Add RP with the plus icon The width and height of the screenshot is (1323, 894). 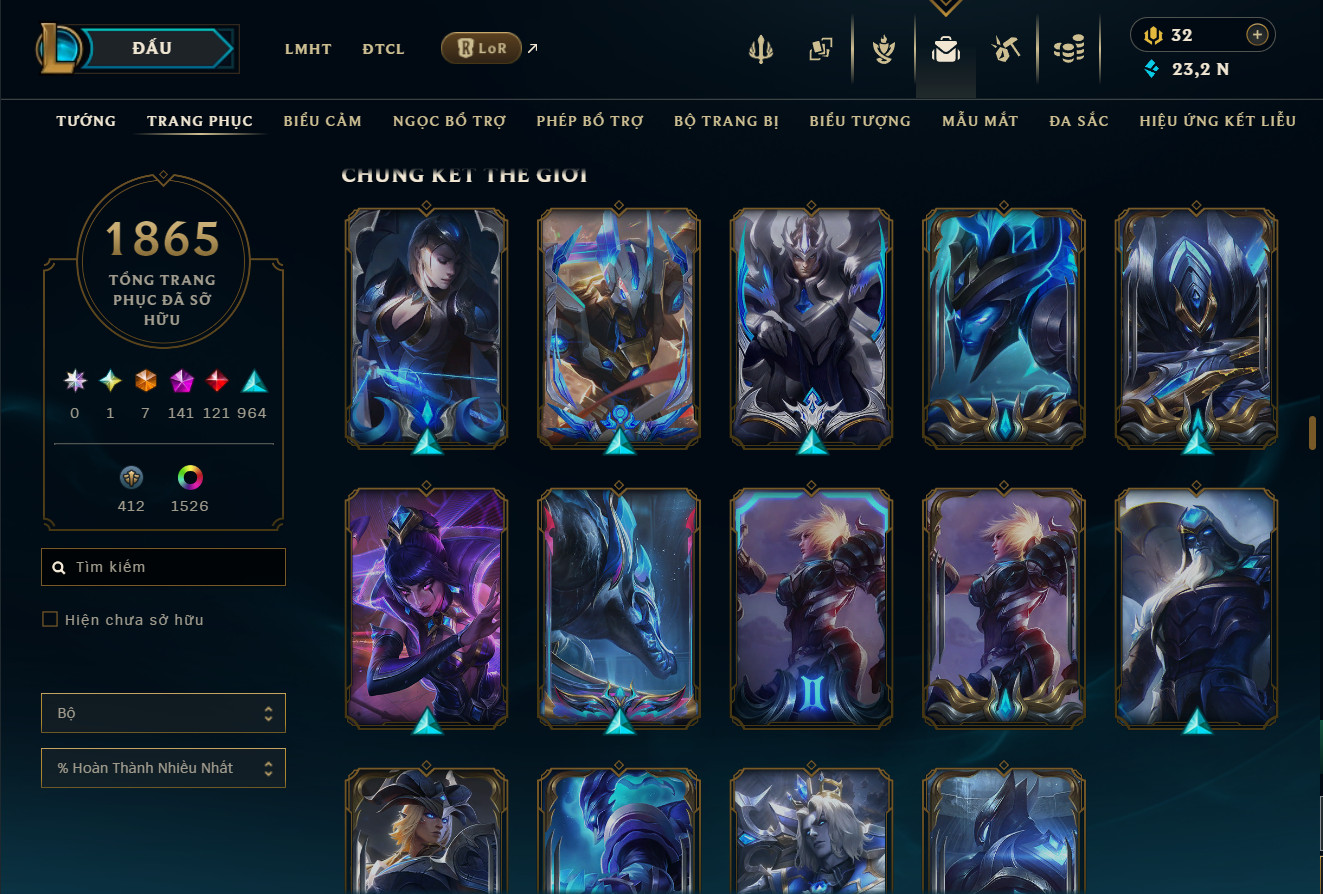1257,35
